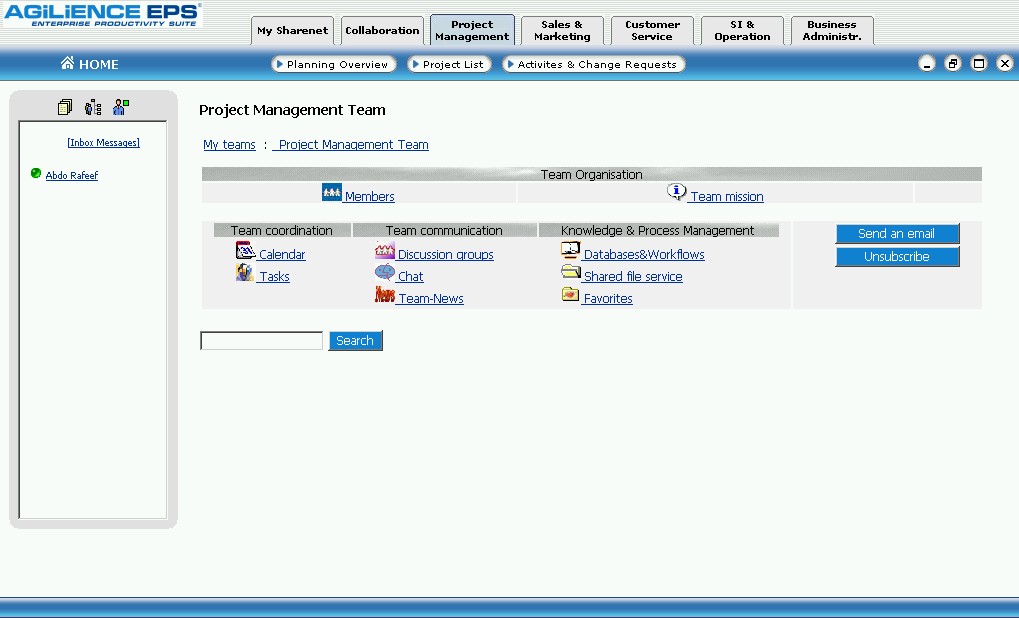1019x618 pixels.
Task: Click the Team mission info icon
Action: coord(677,192)
